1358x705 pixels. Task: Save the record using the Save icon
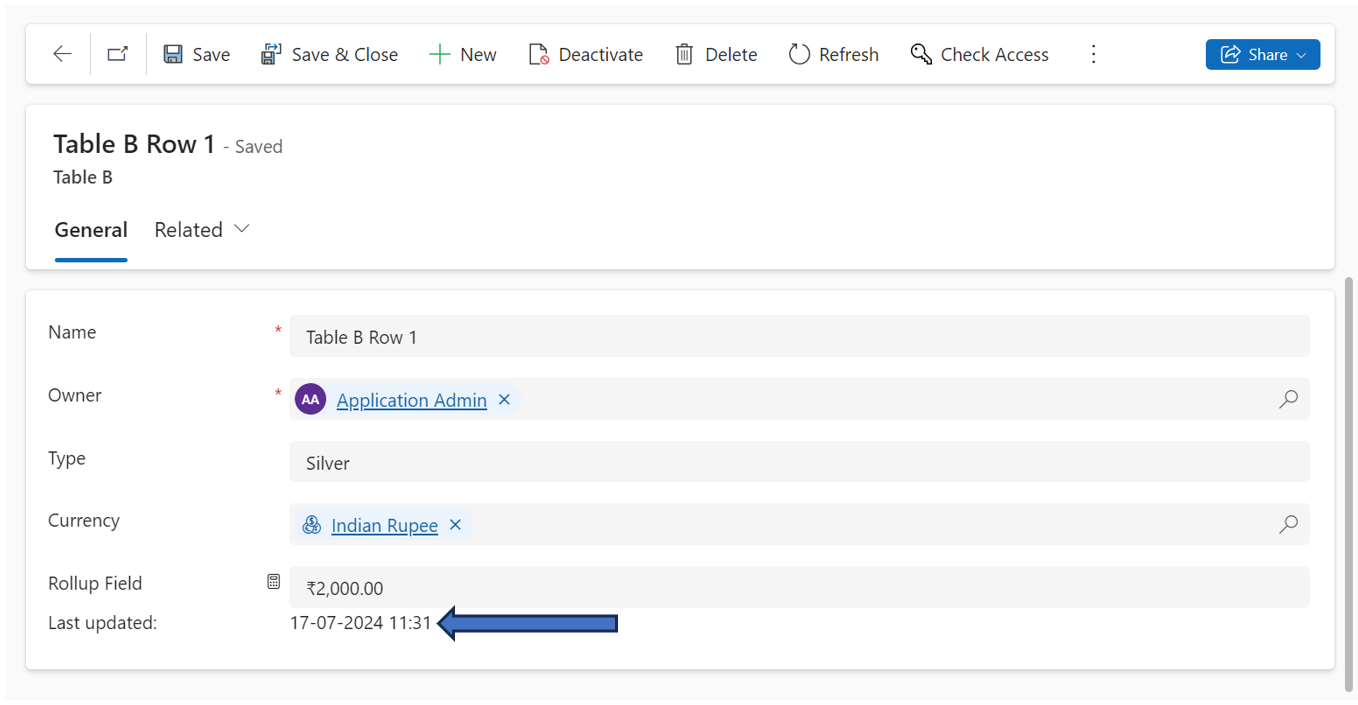tap(175, 54)
